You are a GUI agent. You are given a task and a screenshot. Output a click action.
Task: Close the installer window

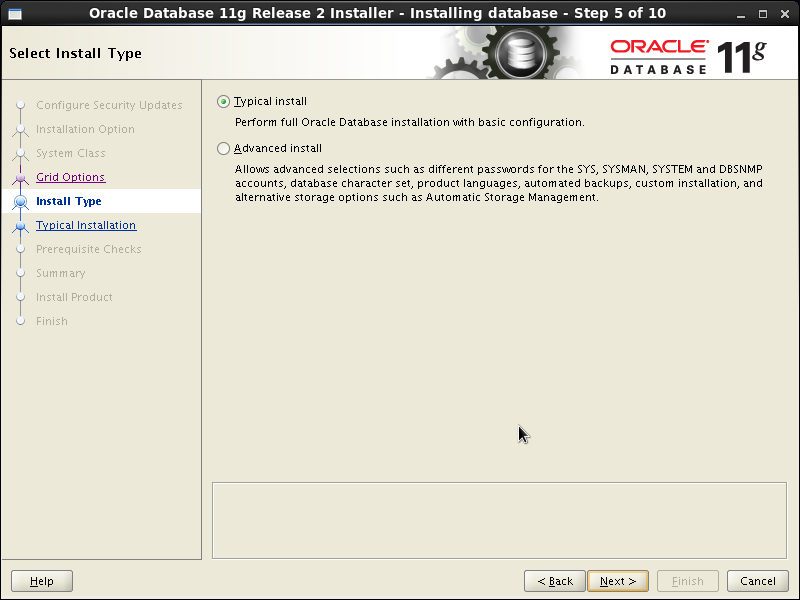(785, 14)
